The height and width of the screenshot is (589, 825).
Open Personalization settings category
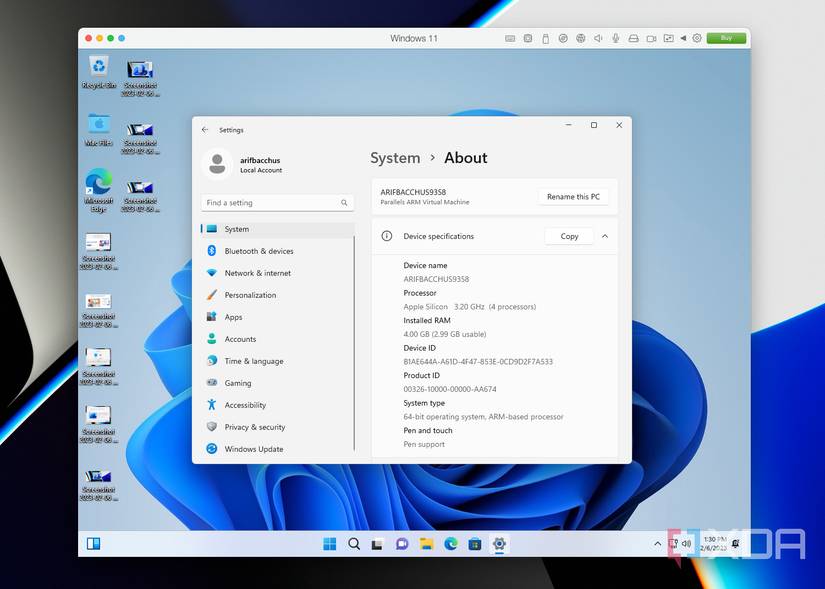pos(249,295)
